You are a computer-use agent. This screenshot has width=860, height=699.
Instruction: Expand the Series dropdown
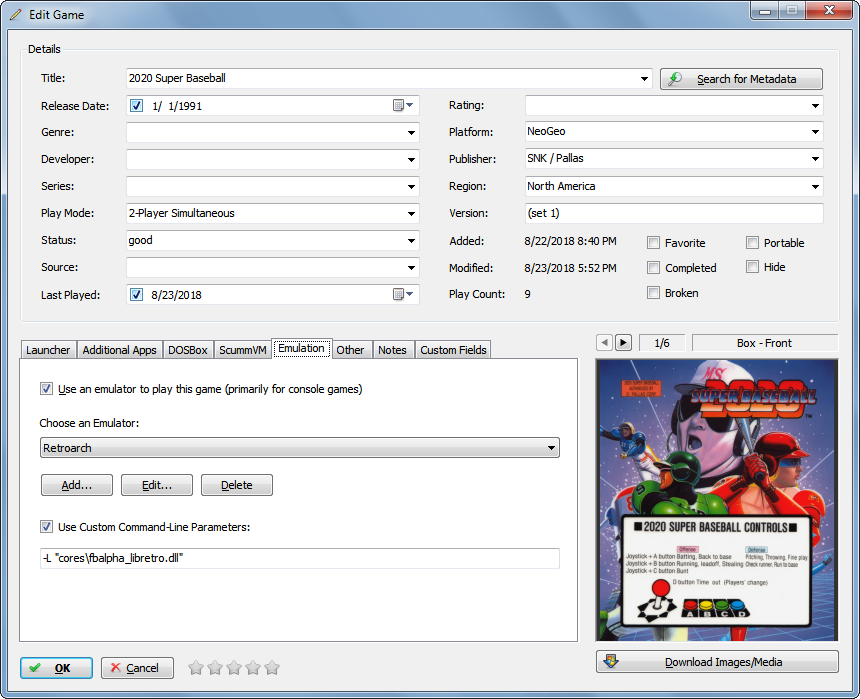[411, 187]
